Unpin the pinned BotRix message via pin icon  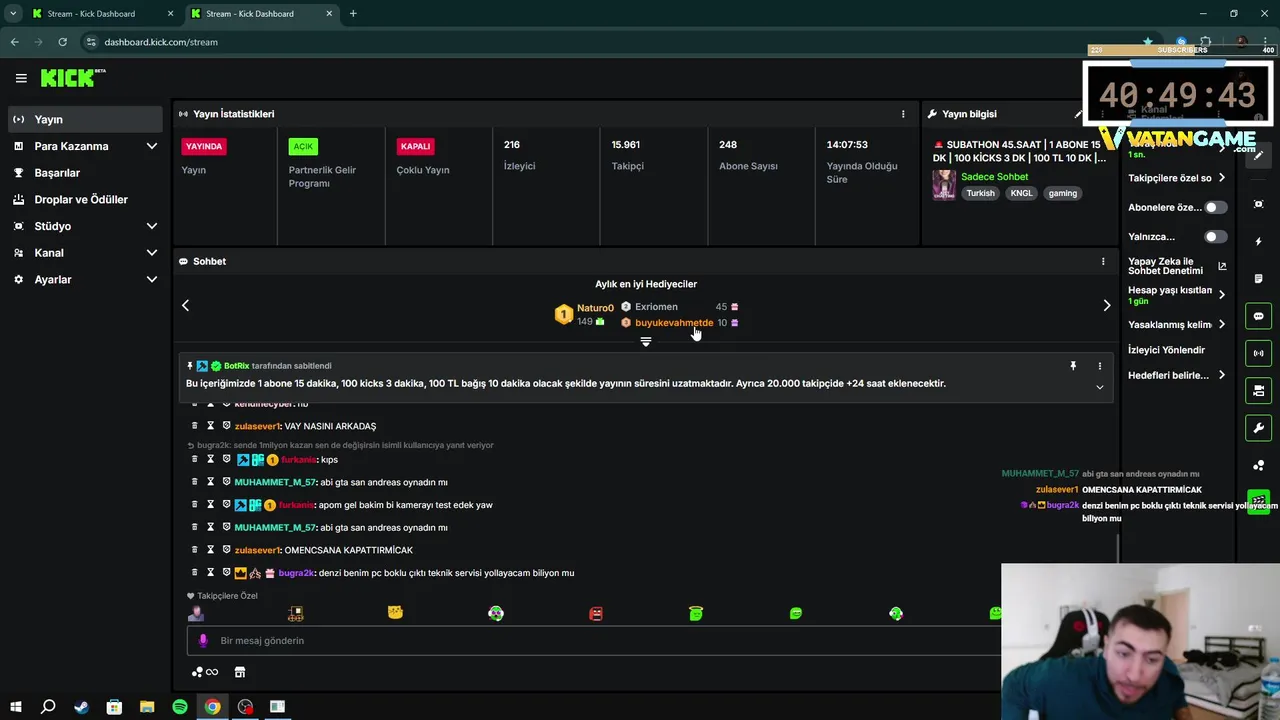[1073, 366]
